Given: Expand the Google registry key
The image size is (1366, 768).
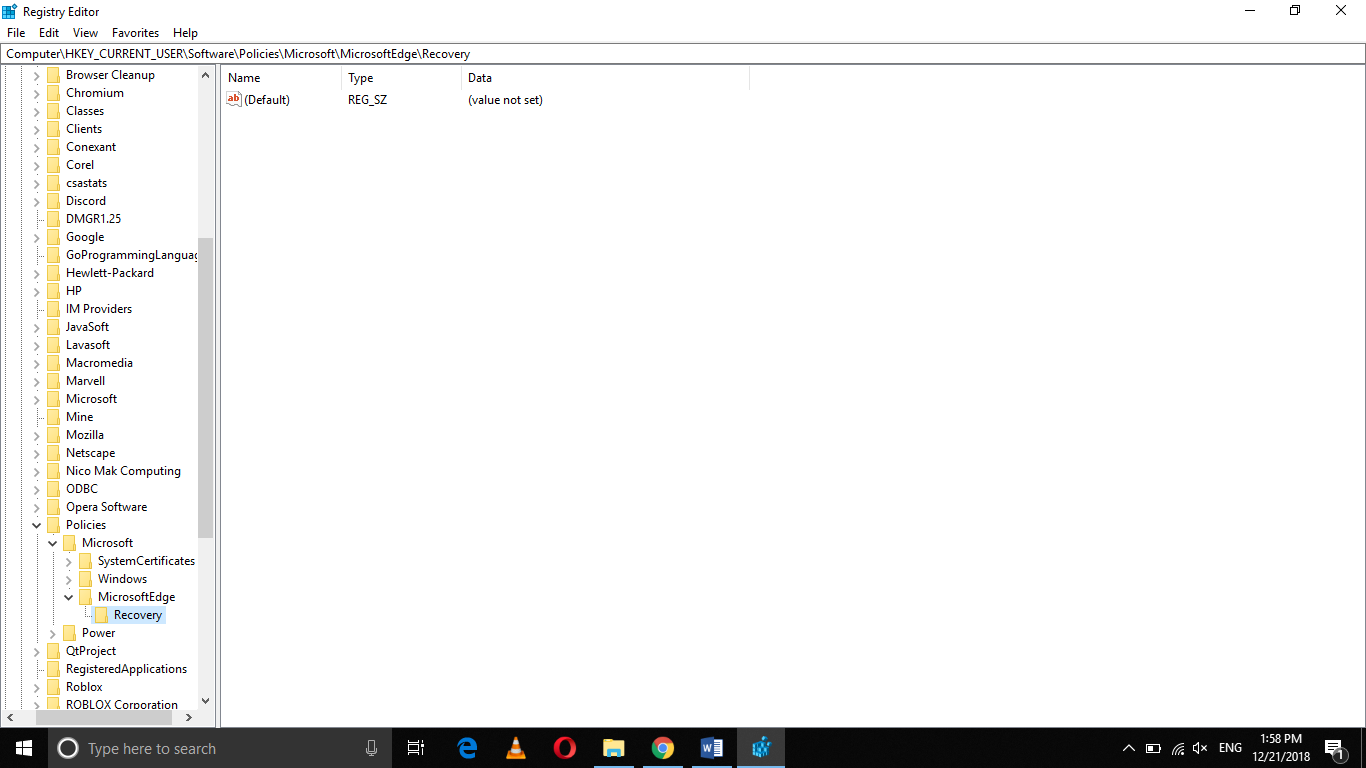Looking at the screenshot, I should (36, 236).
